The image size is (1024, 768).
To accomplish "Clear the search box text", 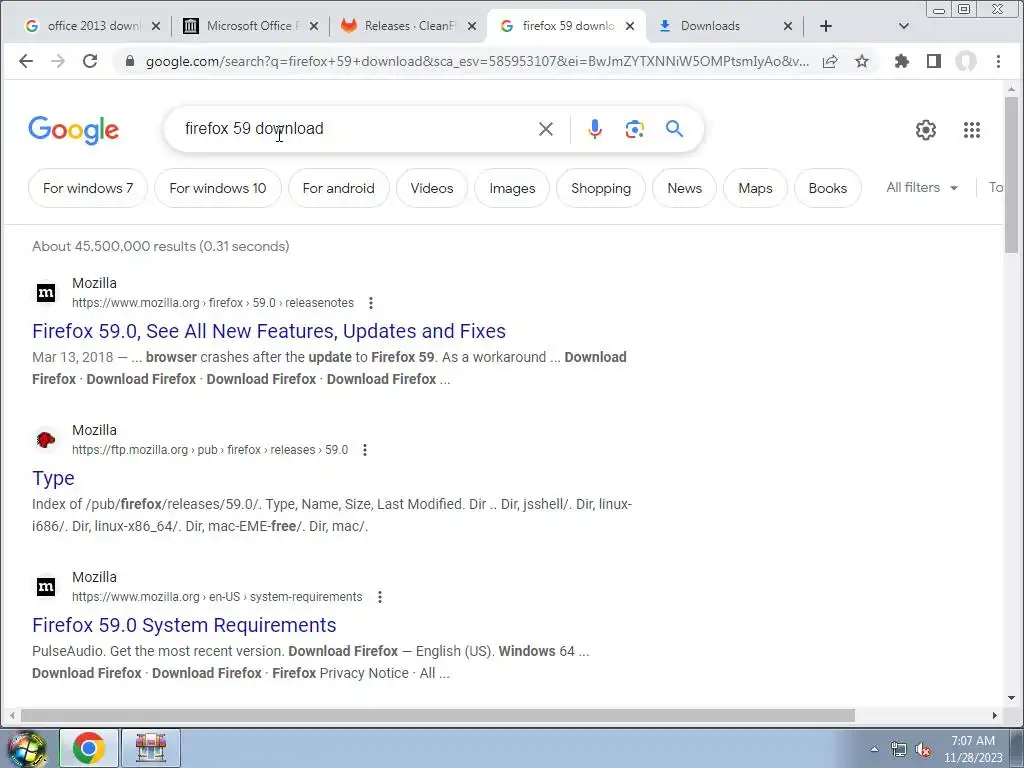I will click(x=546, y=129).
